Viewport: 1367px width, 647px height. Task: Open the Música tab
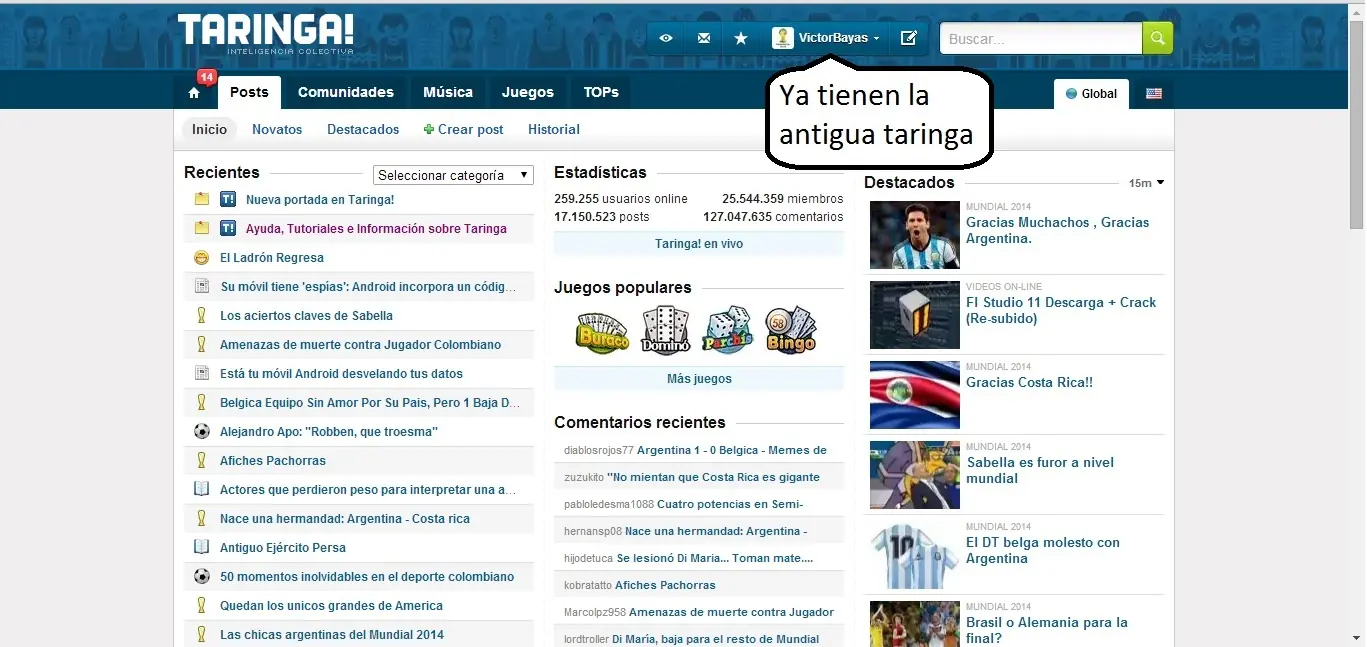tap(448, 92)
